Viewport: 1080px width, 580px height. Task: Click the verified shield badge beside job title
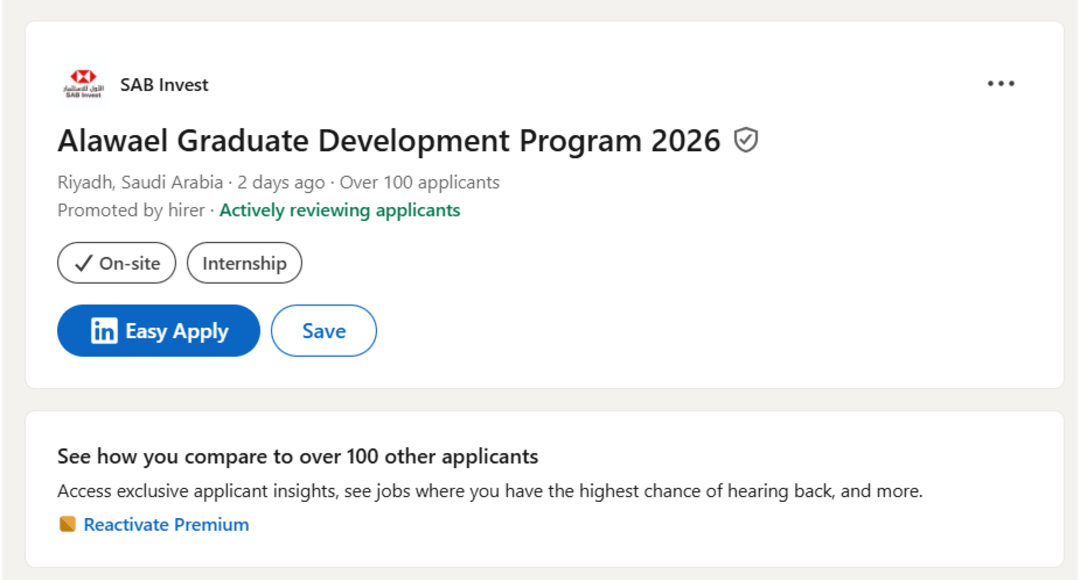point(745,141)
